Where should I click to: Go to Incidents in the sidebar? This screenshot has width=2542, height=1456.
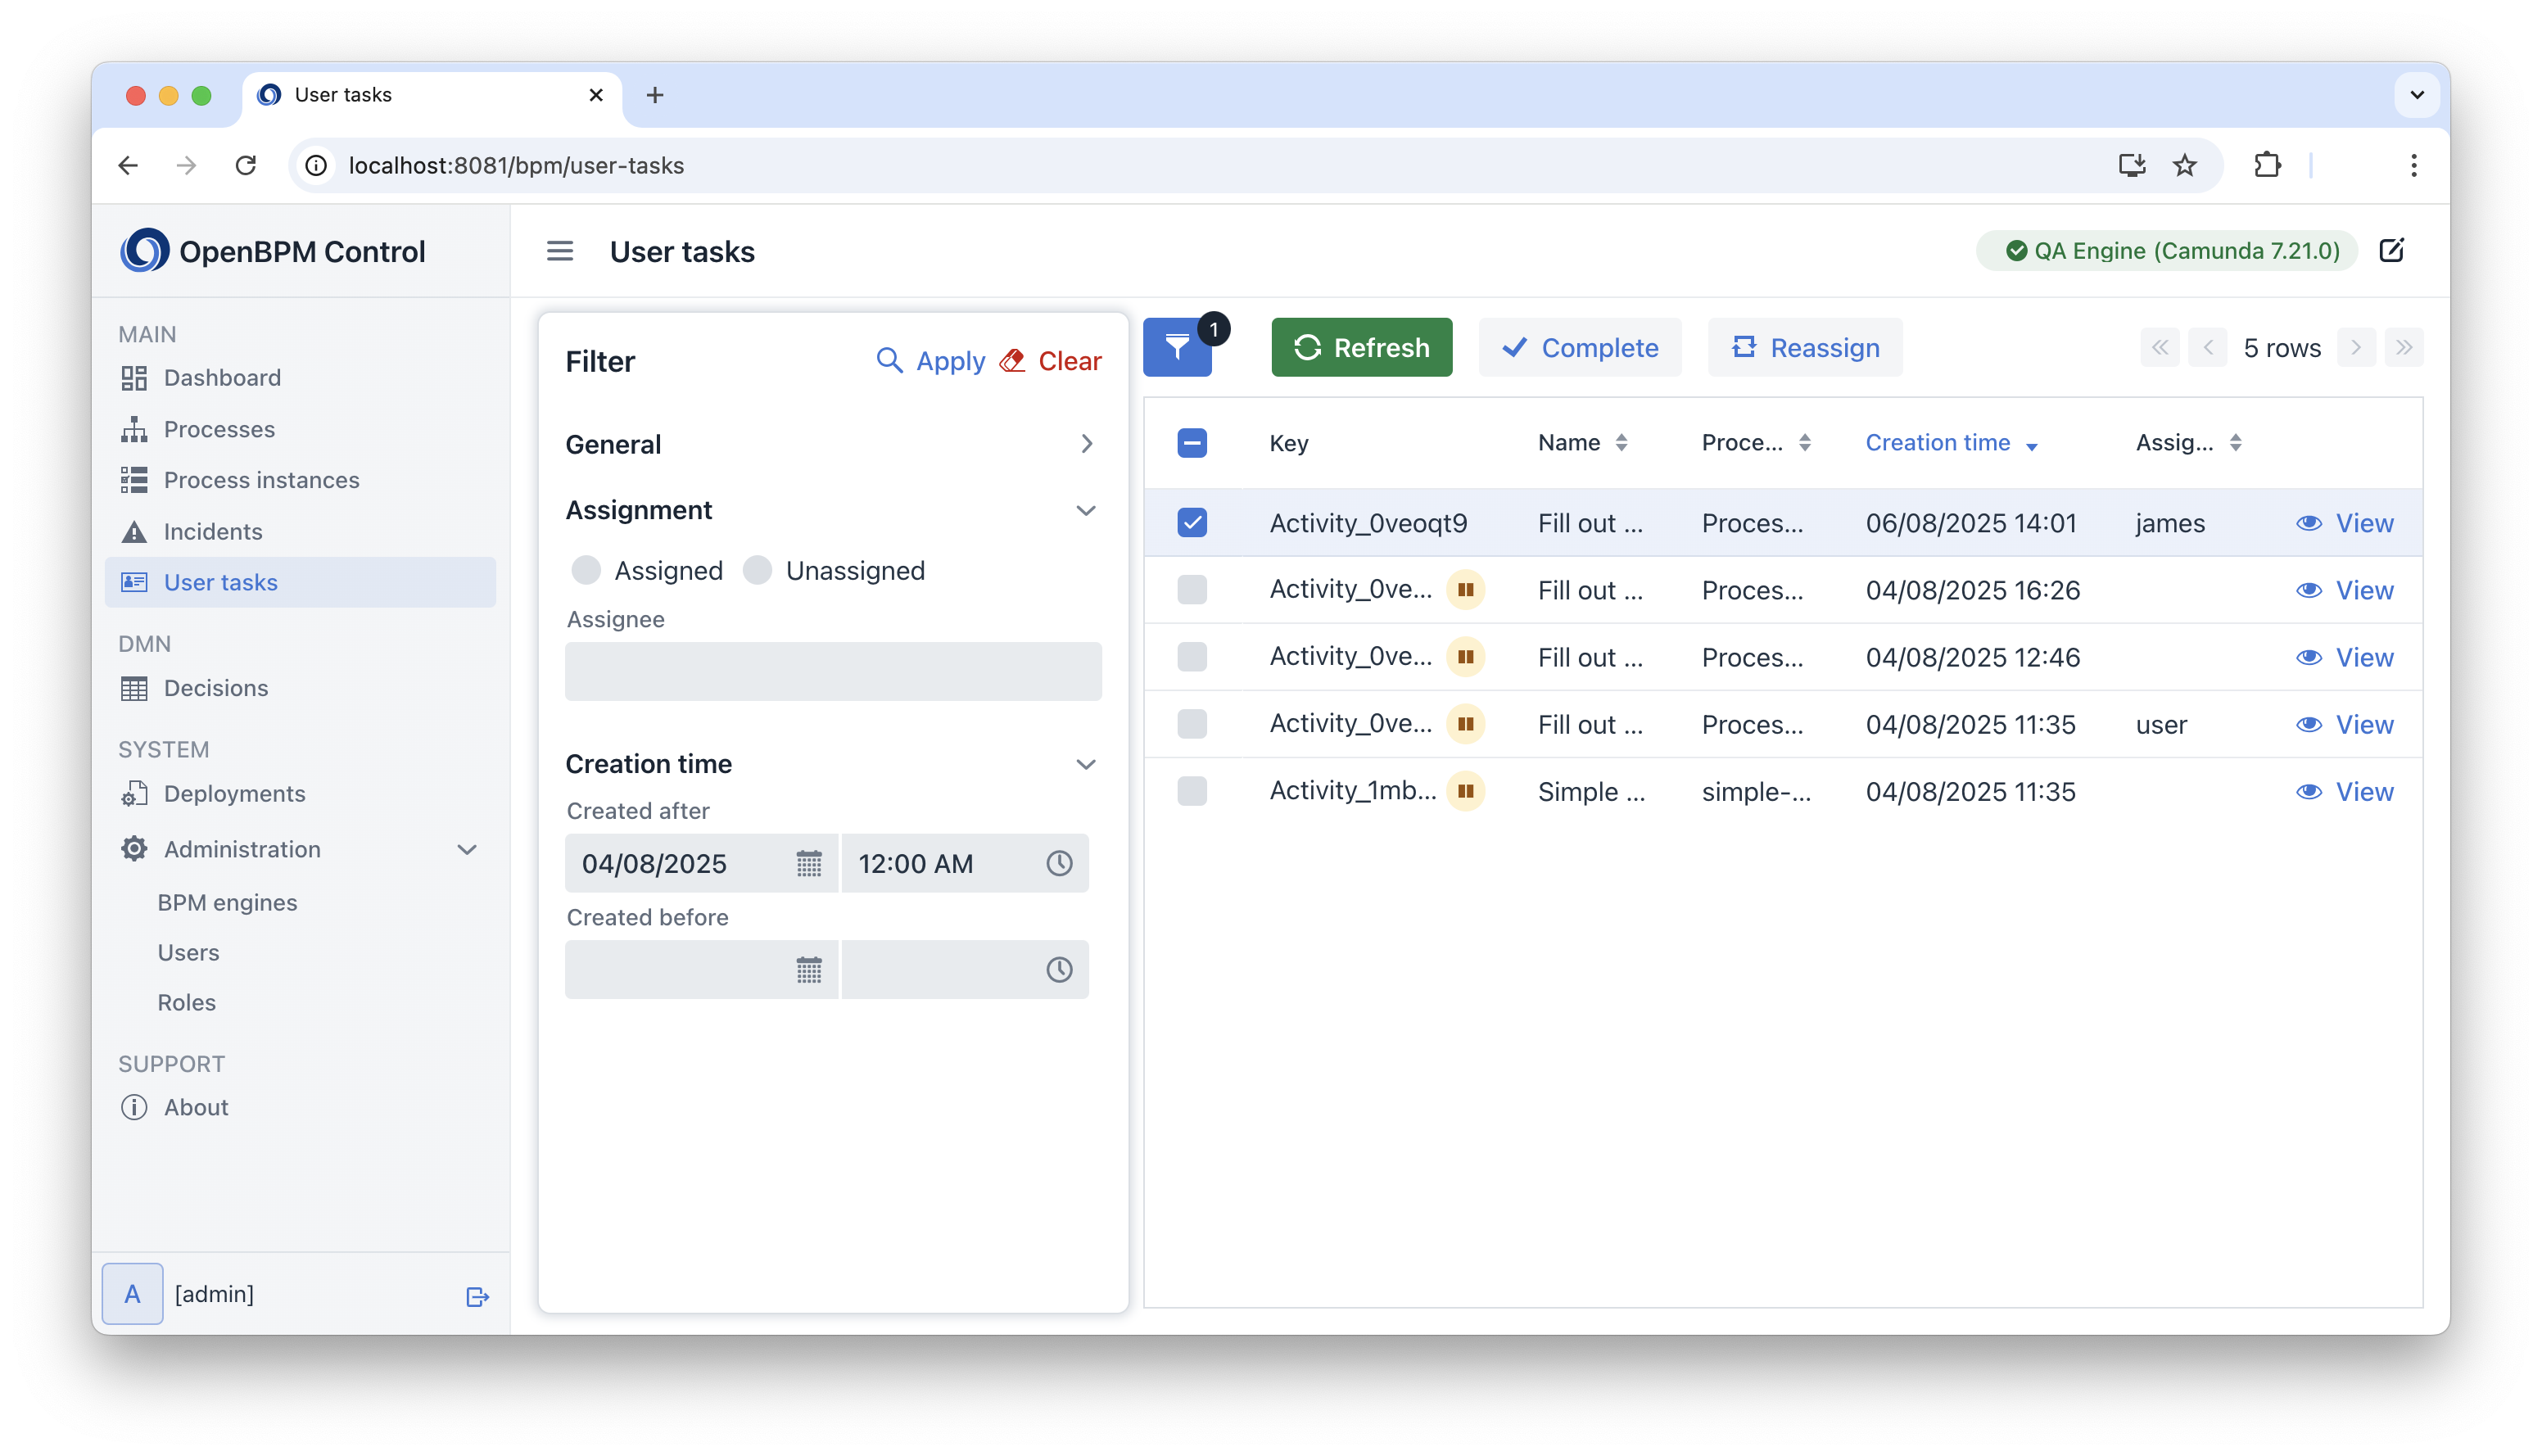pos(300,531)
